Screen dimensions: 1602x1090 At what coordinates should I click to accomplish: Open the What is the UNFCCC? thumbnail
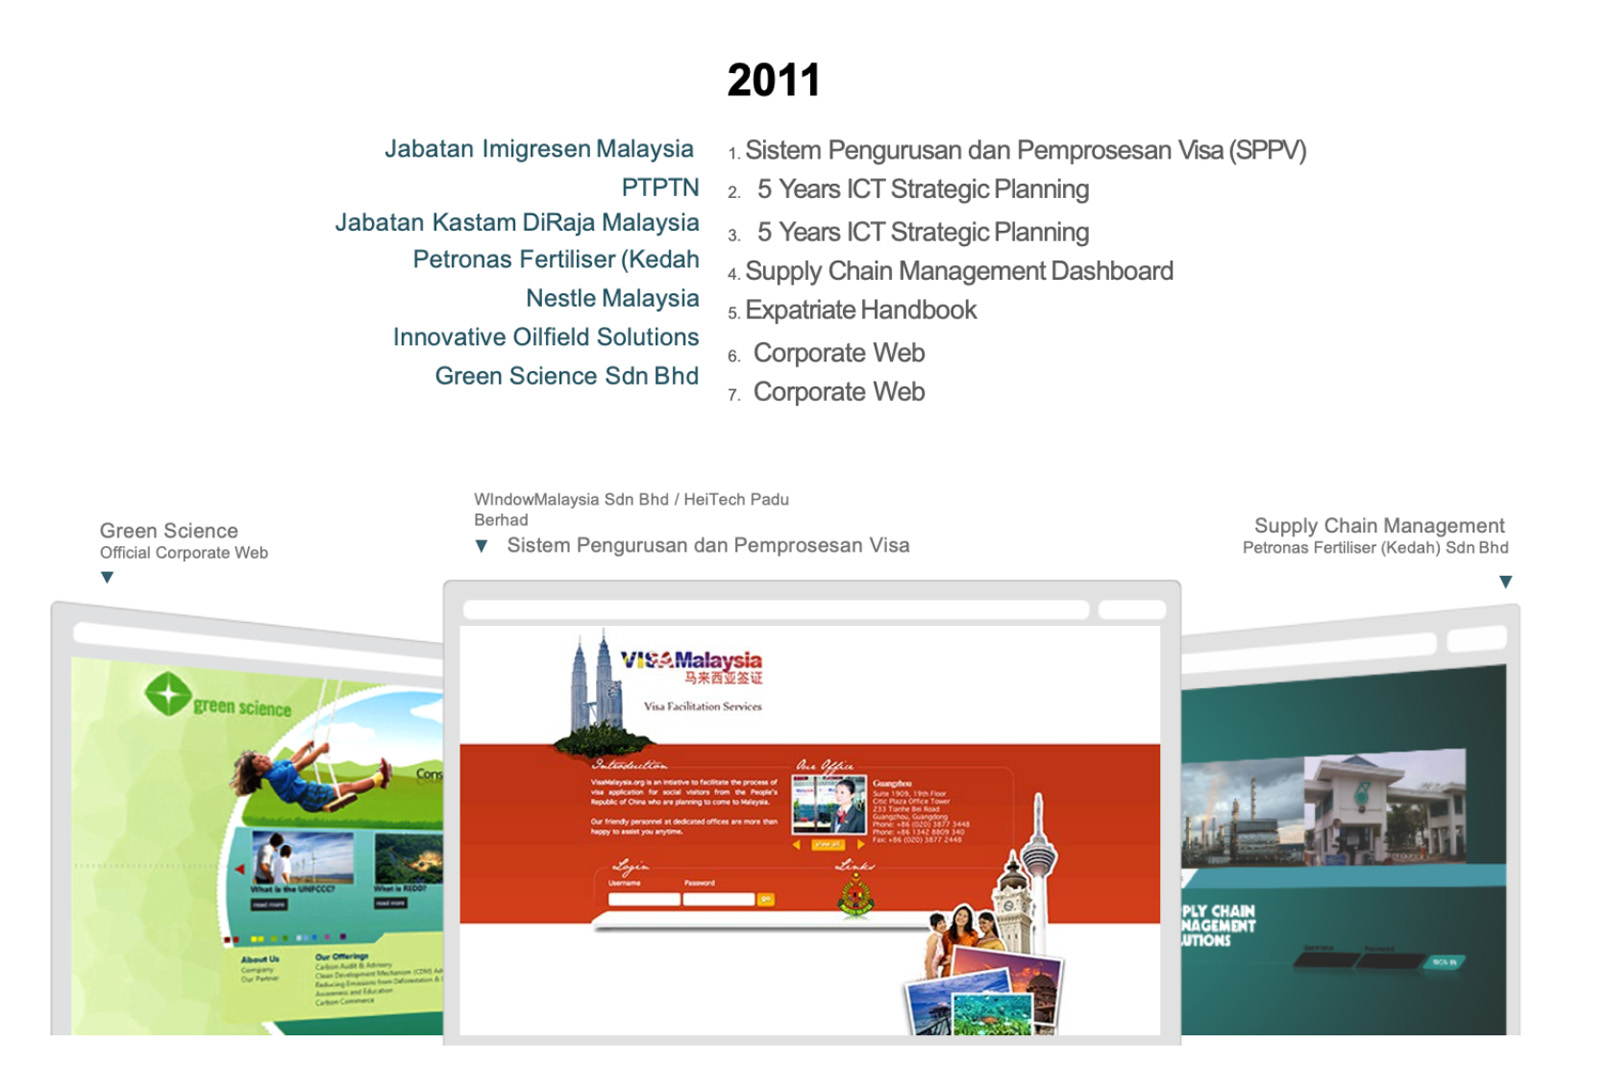click(303, 857)
